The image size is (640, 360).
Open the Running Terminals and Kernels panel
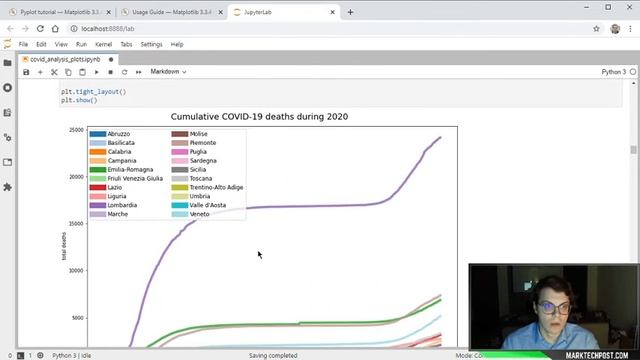point(7,88)
